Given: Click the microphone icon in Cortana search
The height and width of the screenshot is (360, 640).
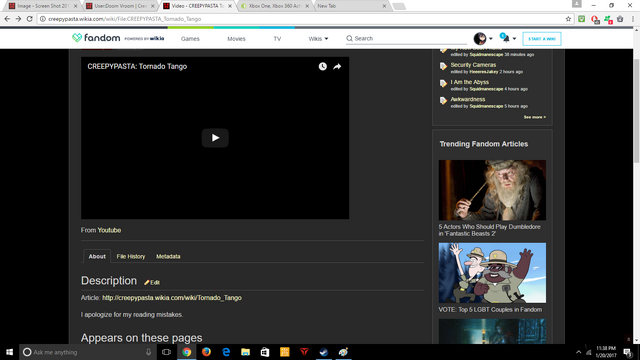Looking at the screenshot, I should tap(149, 352).
